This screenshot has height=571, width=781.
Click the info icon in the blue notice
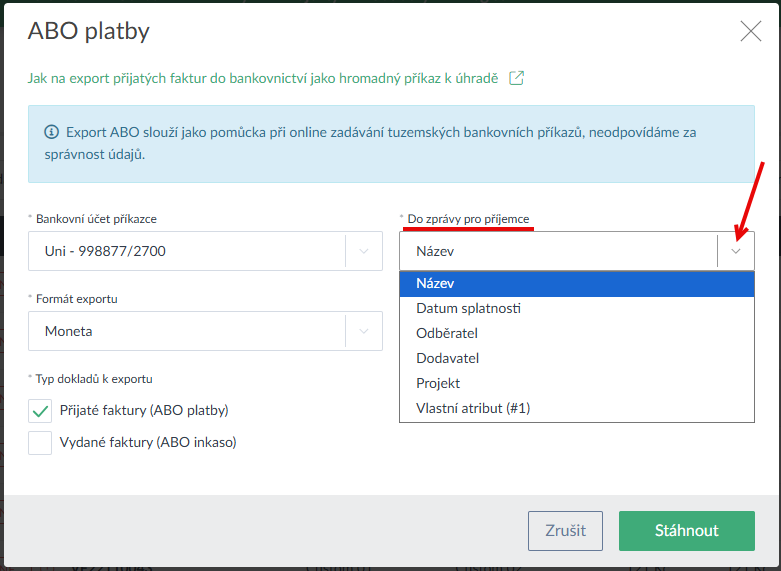coord(51,132)
